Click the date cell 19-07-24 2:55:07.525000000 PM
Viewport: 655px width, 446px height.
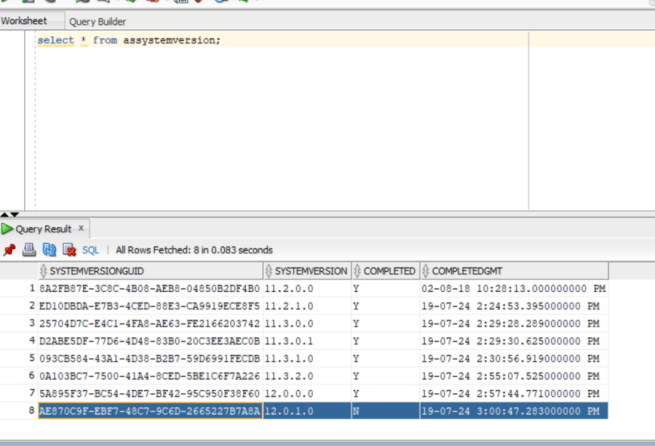(x=514, y=376)
